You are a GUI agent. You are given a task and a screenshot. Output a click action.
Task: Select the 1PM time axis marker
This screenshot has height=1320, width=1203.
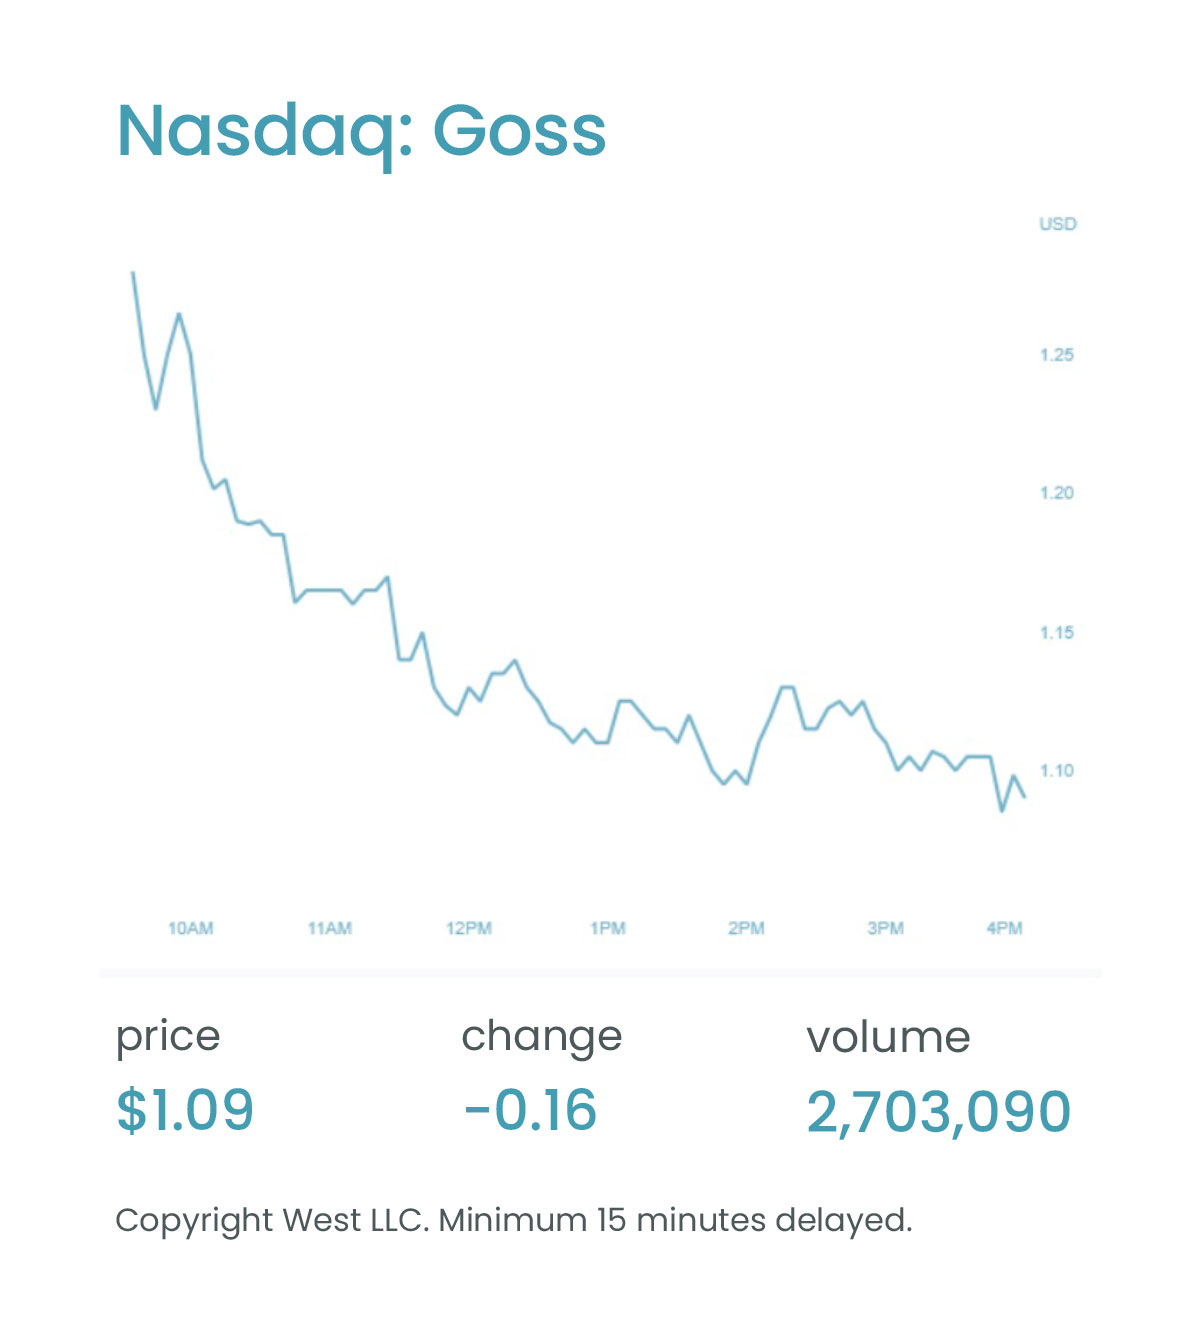click(607, 928)
